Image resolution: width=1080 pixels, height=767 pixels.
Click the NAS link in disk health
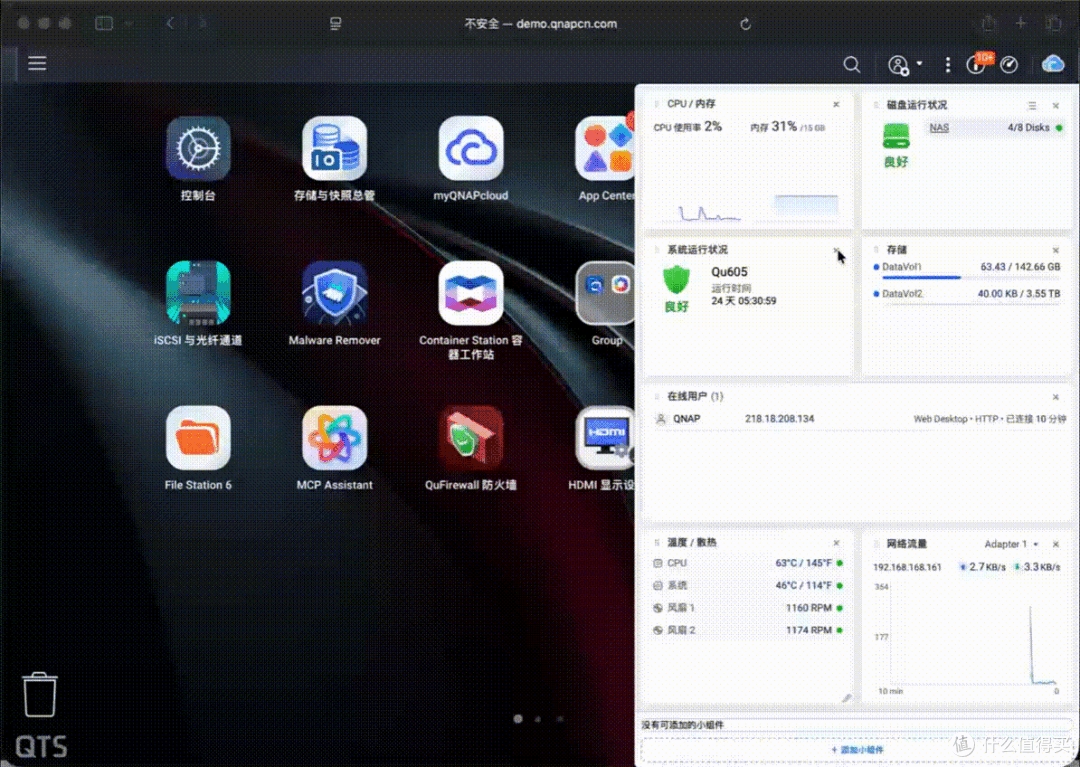coord(939,127)
